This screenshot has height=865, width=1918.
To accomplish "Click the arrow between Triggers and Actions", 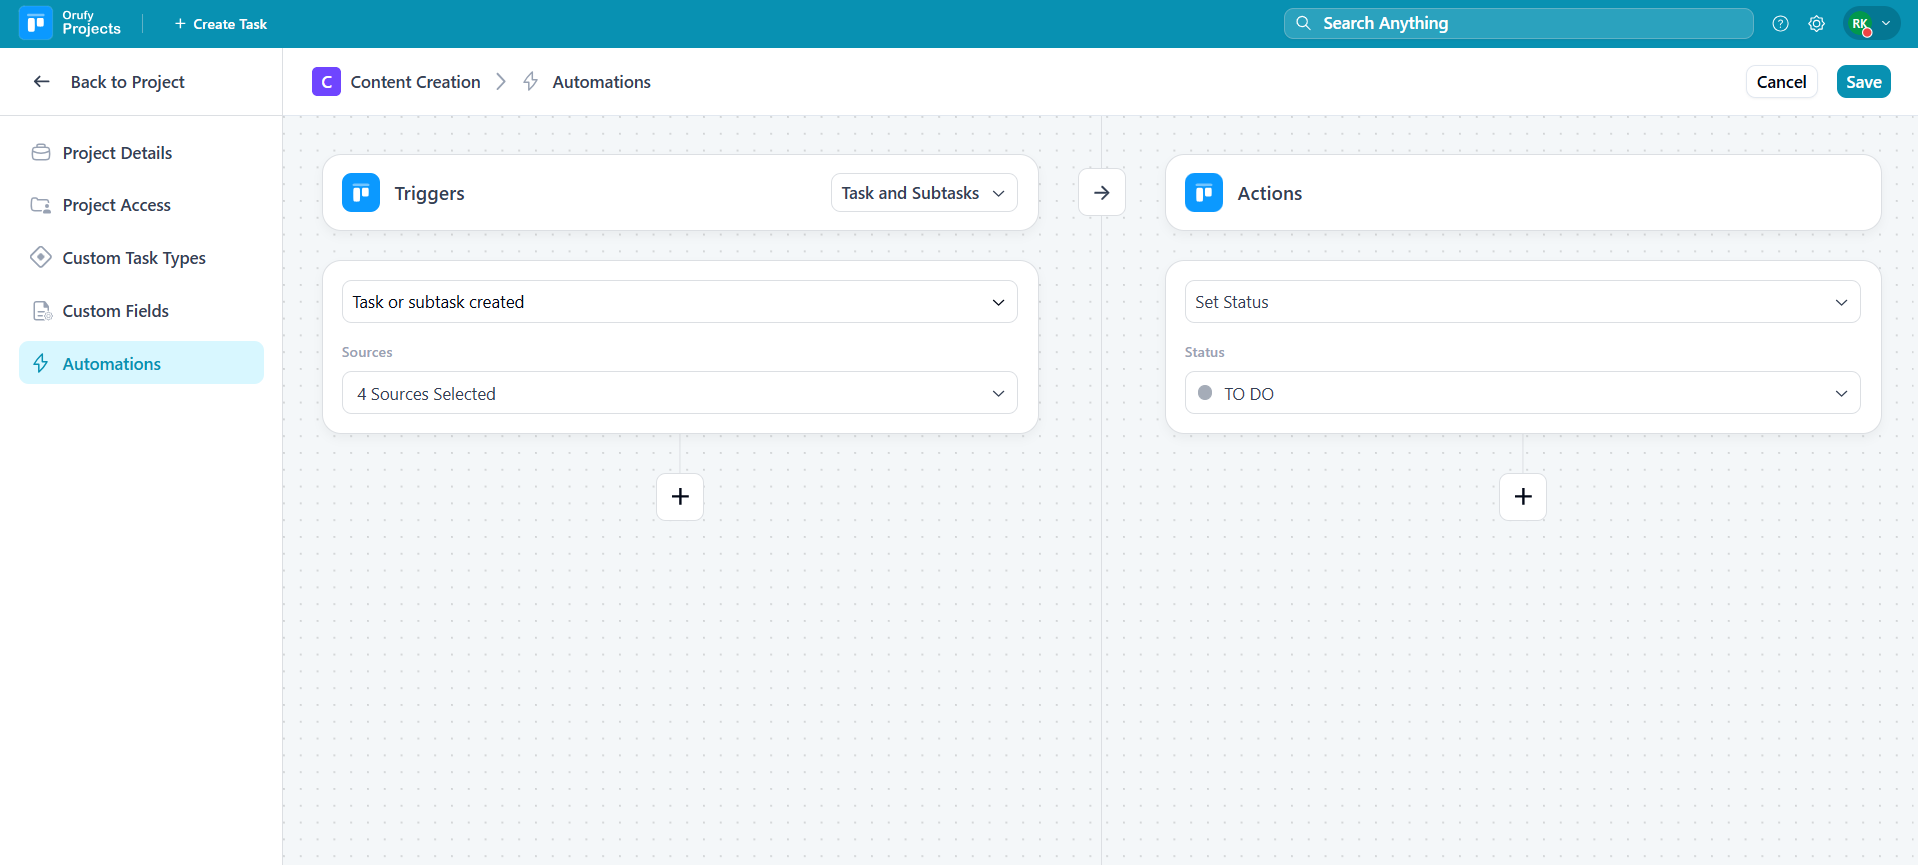I will (x=1101, y=193).
